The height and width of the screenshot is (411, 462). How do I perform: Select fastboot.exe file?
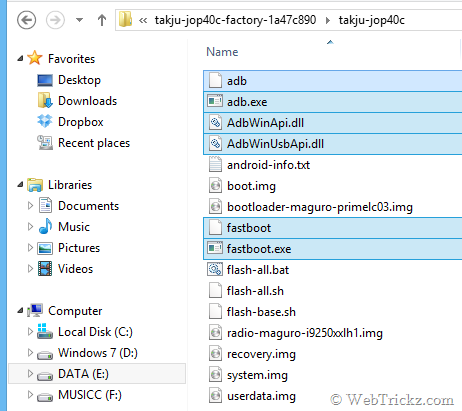point(333,249)
